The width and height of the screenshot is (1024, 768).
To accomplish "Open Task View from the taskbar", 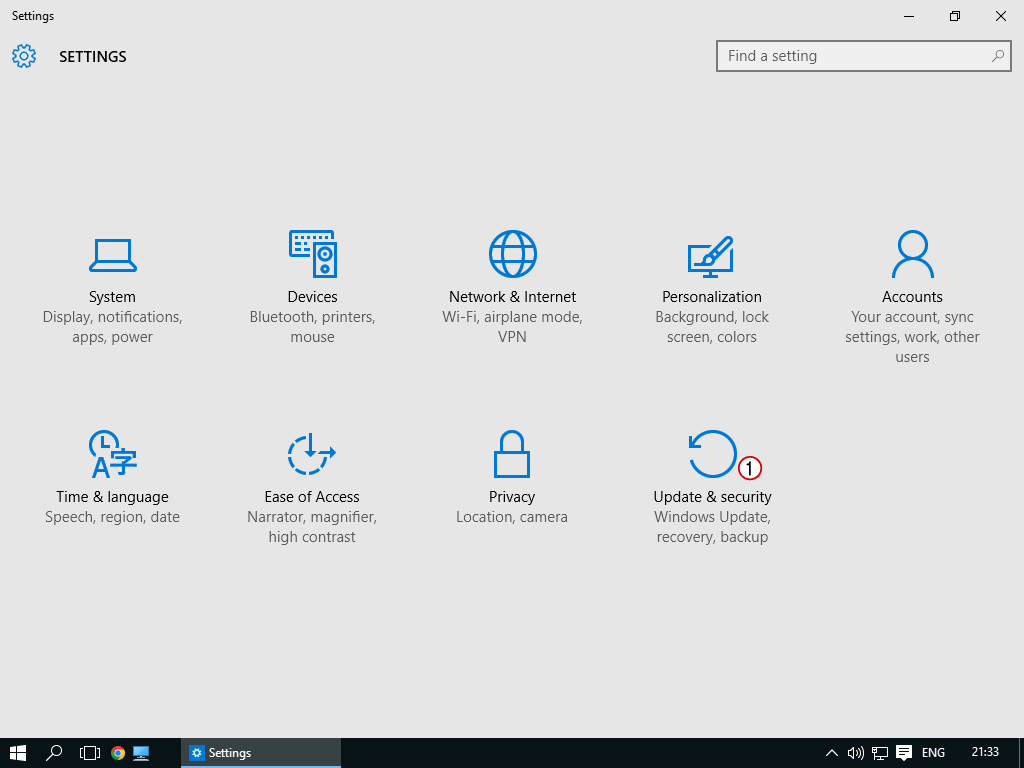I will click(90, 753).
